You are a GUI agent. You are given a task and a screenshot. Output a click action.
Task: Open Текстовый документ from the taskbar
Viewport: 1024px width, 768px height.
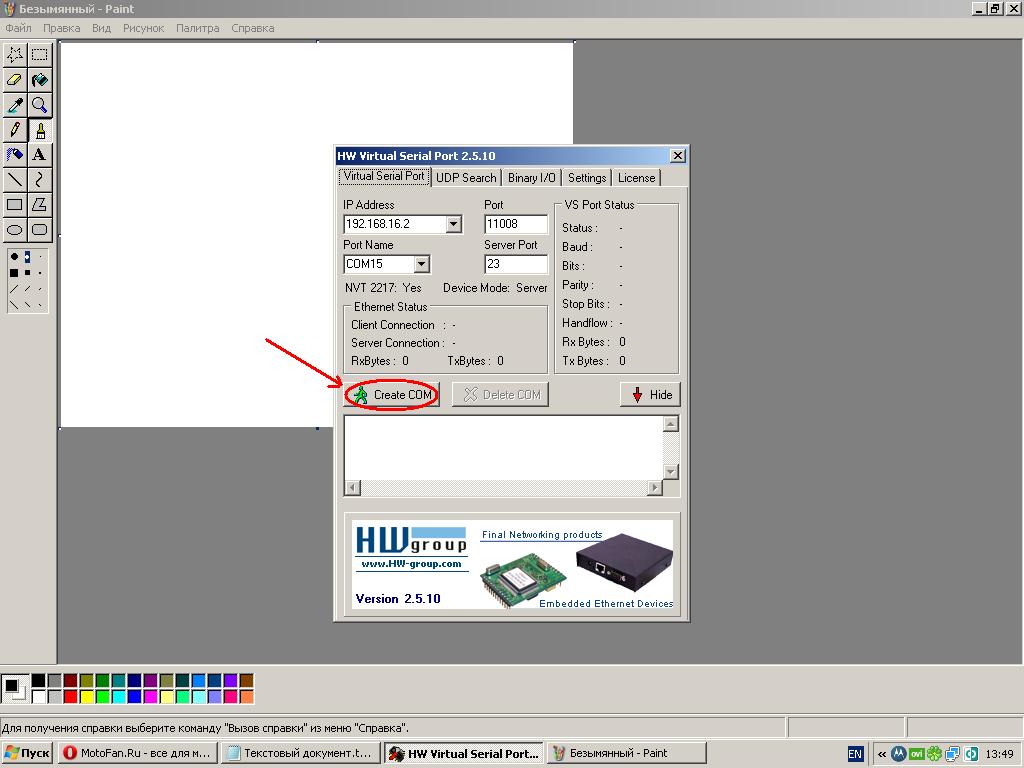[300, 753]
